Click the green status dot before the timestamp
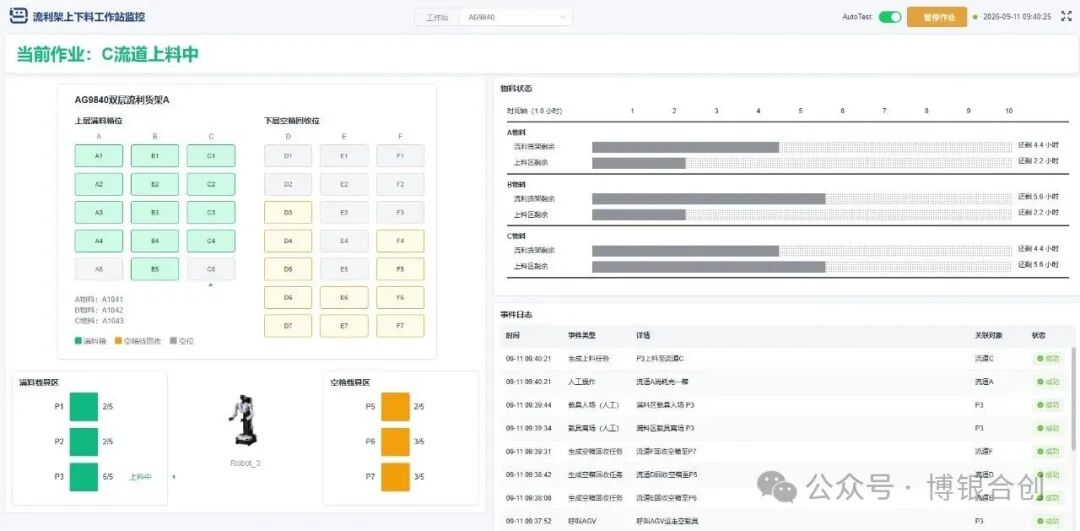The width and height of the screenshot is (1080, 531). click(975, 17)
